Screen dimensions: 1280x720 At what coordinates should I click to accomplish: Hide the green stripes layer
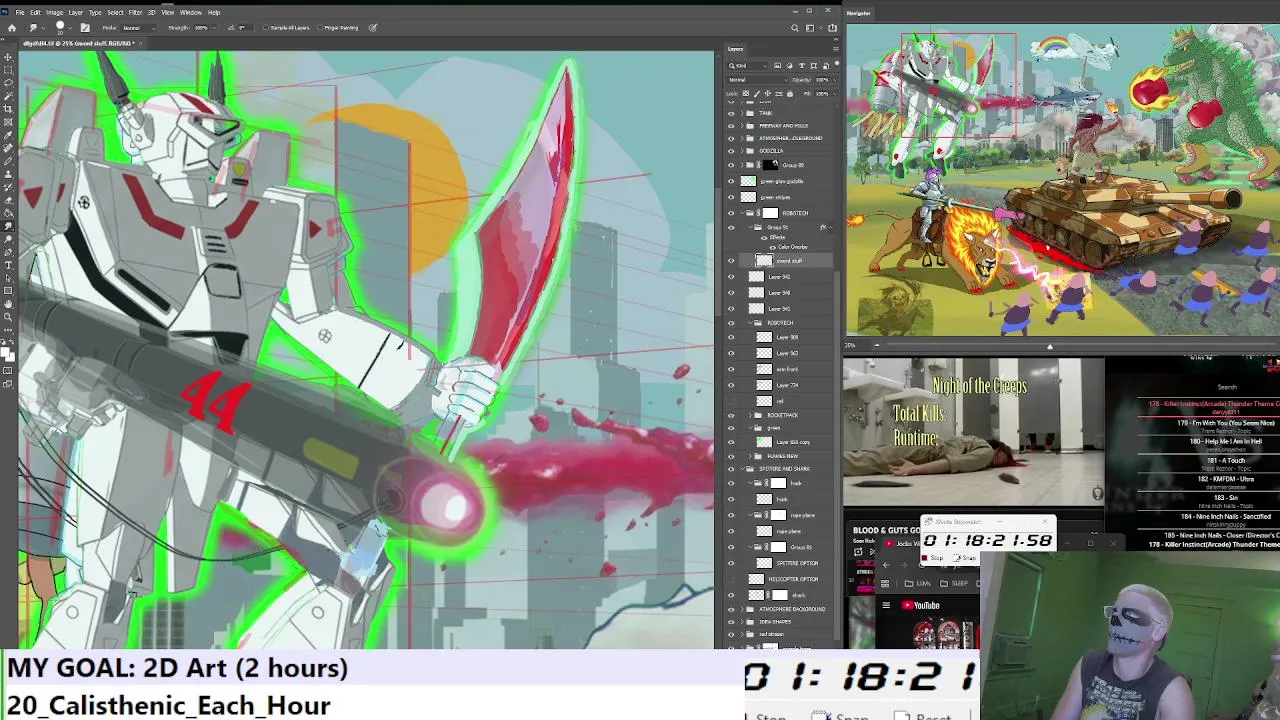click(731, 197)
